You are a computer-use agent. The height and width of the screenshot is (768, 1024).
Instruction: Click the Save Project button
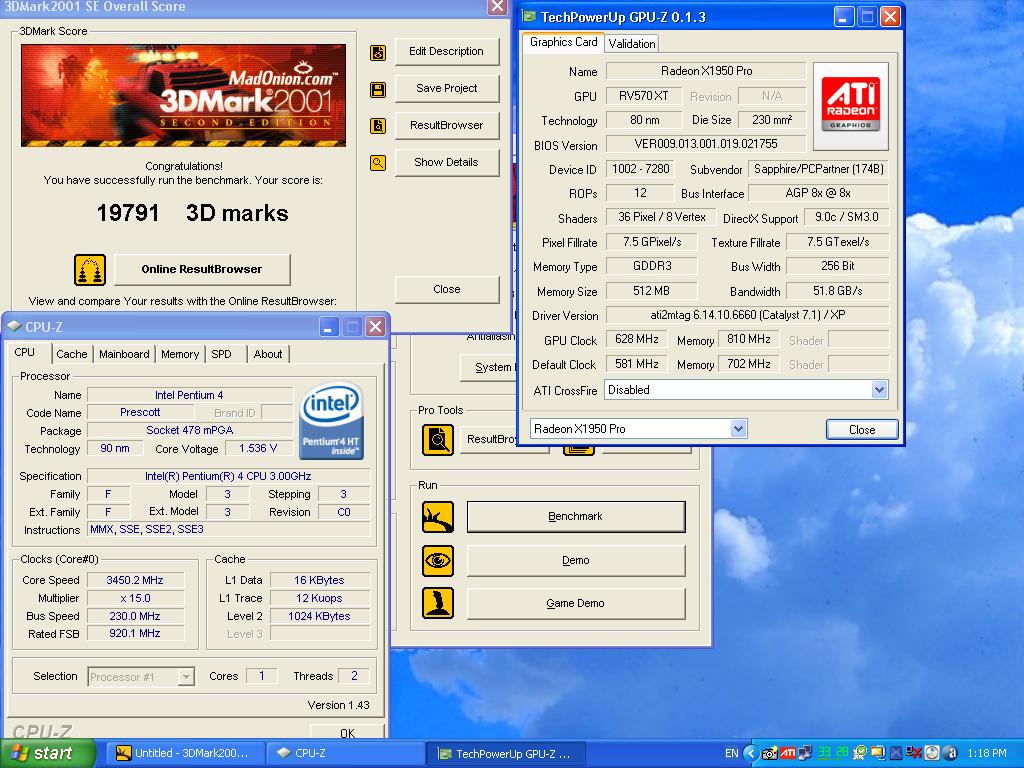[x=447, y=88]
